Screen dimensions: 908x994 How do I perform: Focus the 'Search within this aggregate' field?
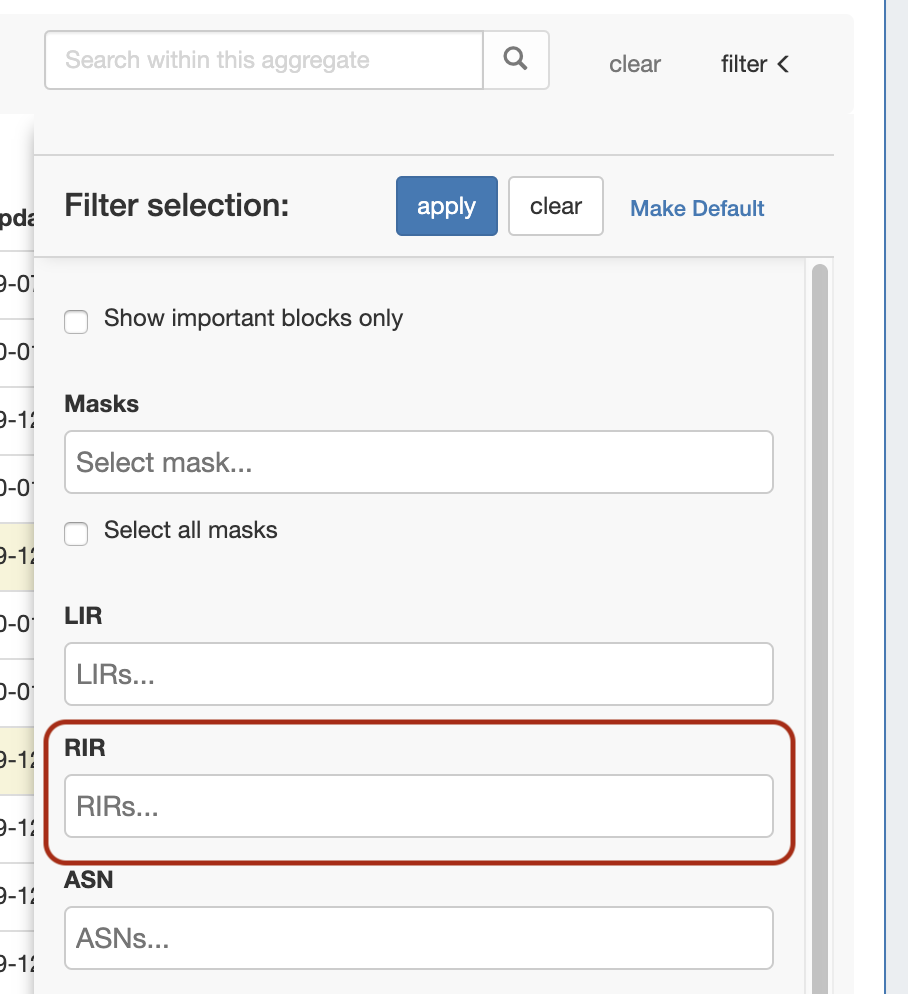tap(264, 60)
